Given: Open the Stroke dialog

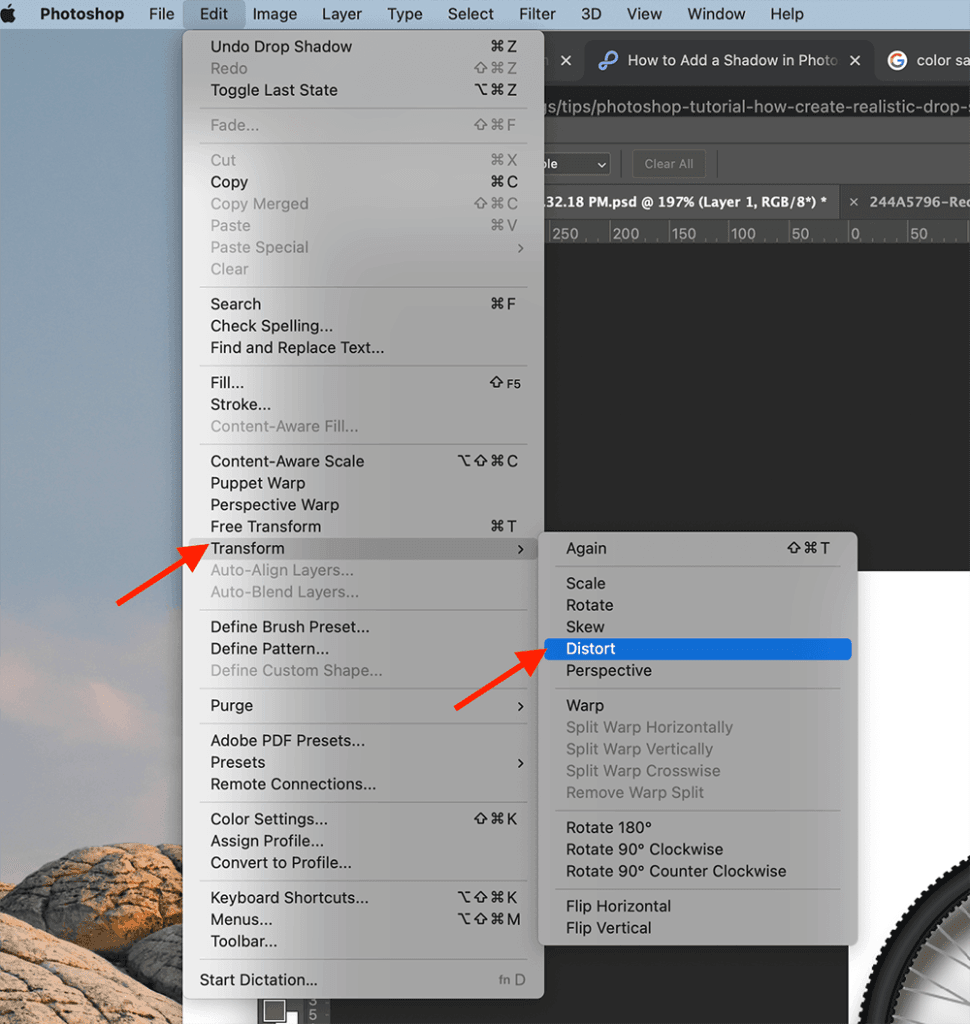Looking at the screenshot, I should coord(363,405).
